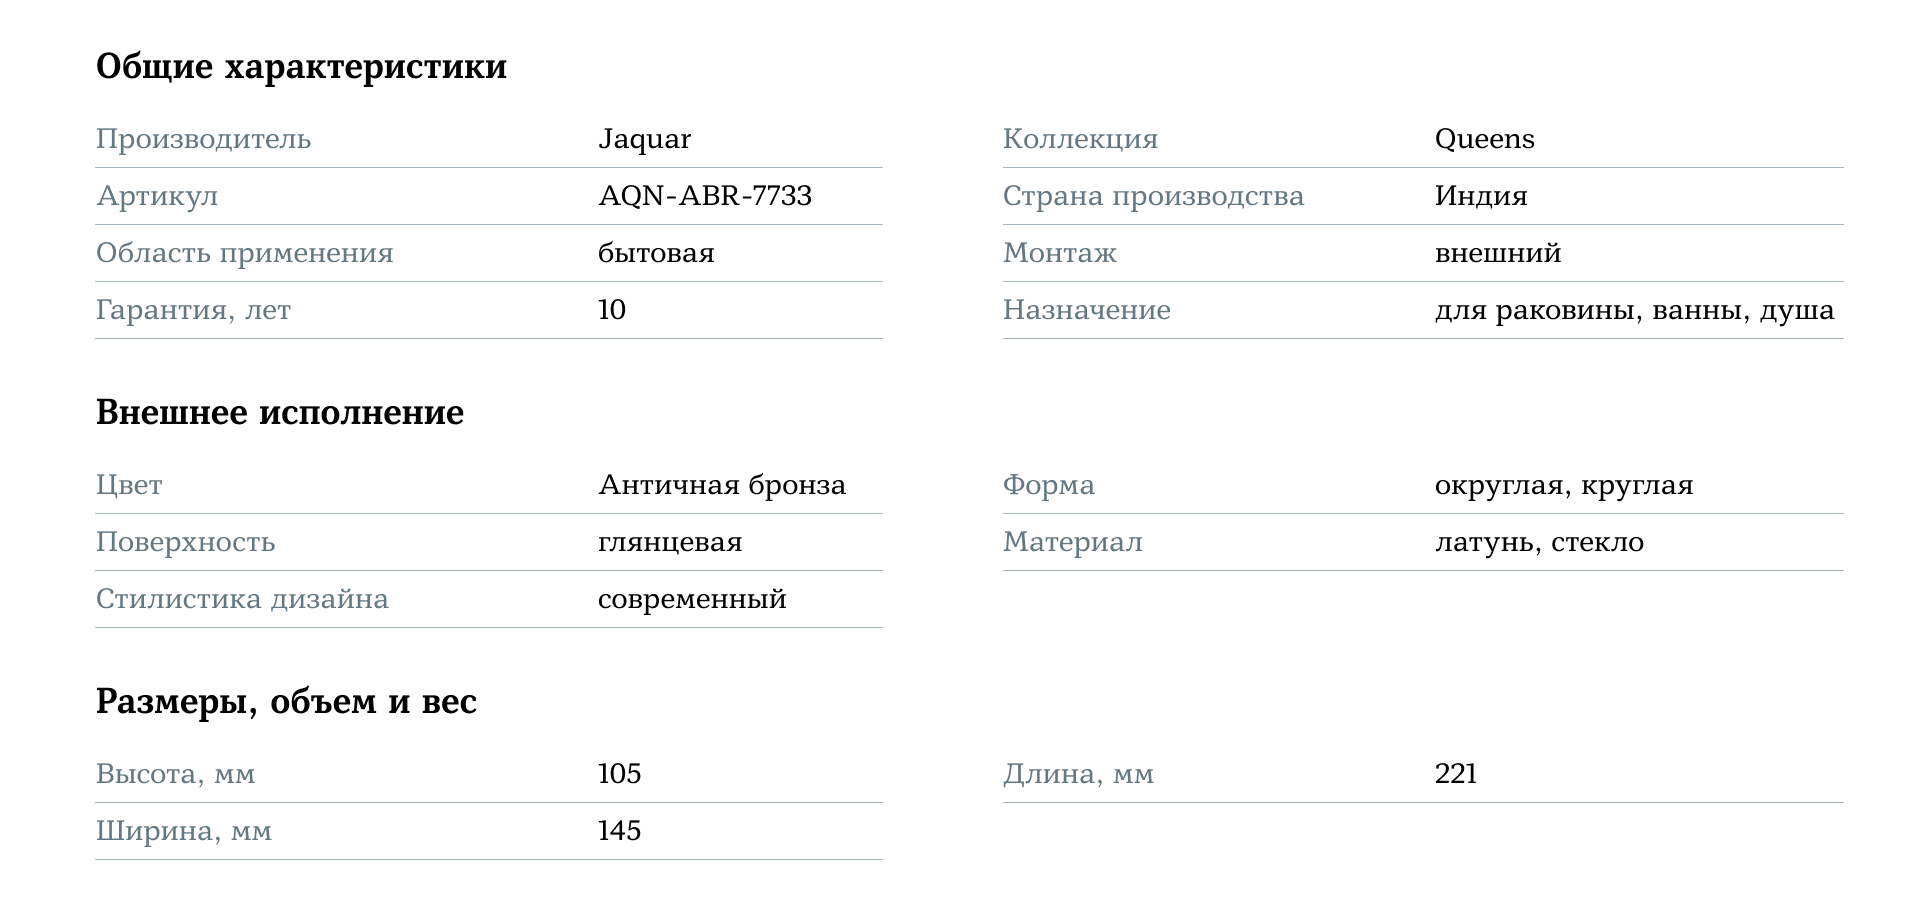Click the material value 'латунь, стекло'

click(1539, 542)
